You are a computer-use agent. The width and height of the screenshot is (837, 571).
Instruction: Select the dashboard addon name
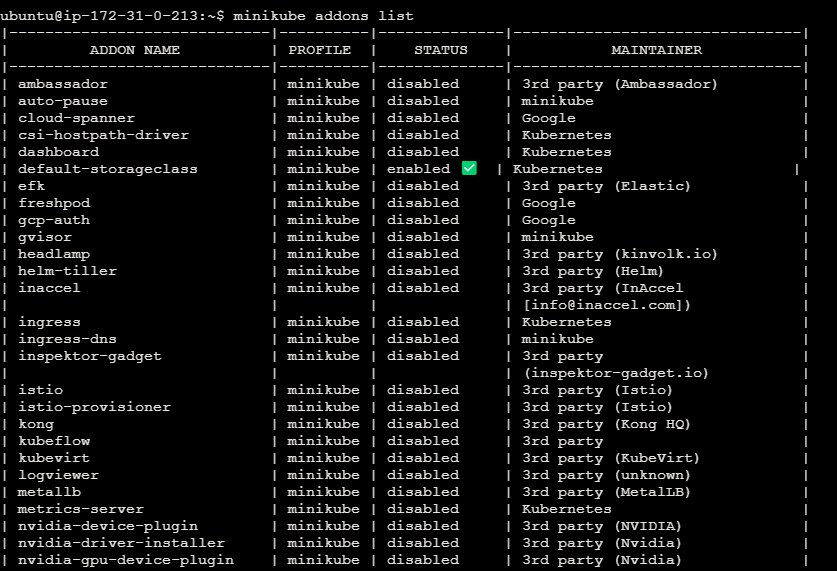tap(59, 152)
